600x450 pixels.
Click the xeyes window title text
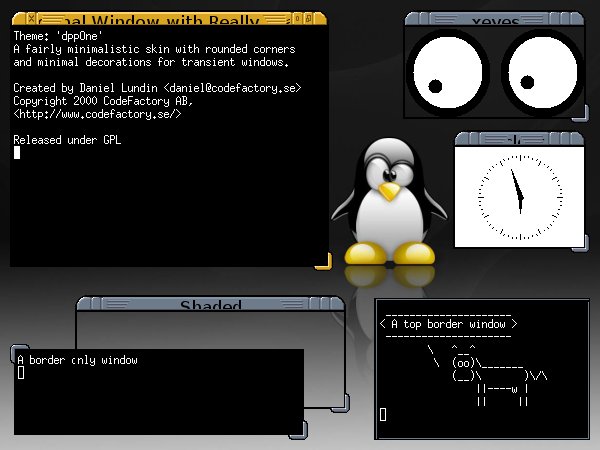point(496,21)
